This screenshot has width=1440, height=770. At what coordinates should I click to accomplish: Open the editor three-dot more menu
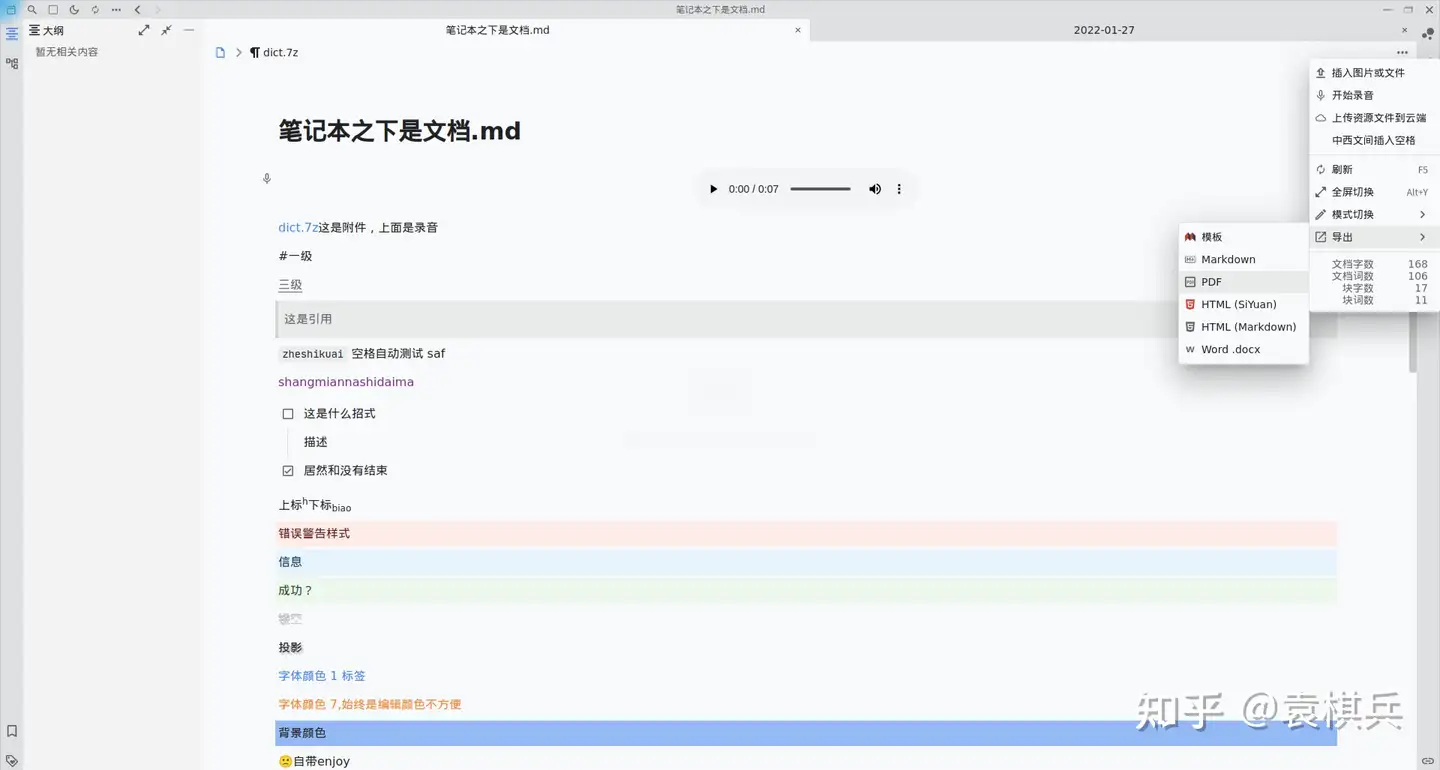1402,53
